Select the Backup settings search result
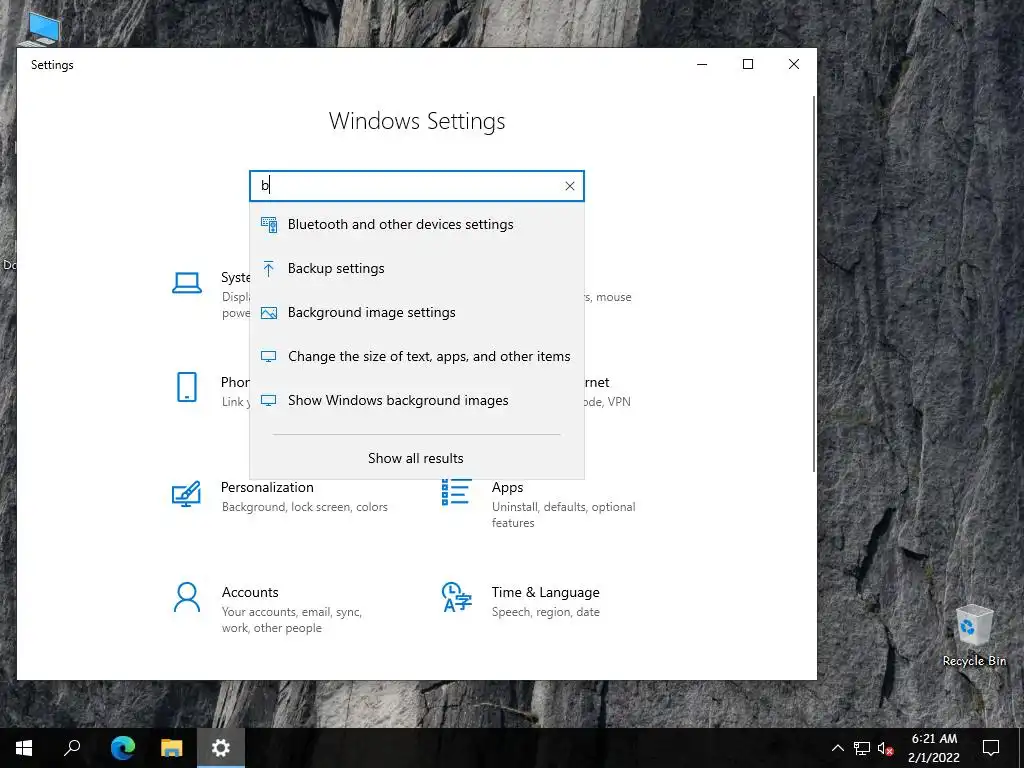 click(x=417, y=268)
